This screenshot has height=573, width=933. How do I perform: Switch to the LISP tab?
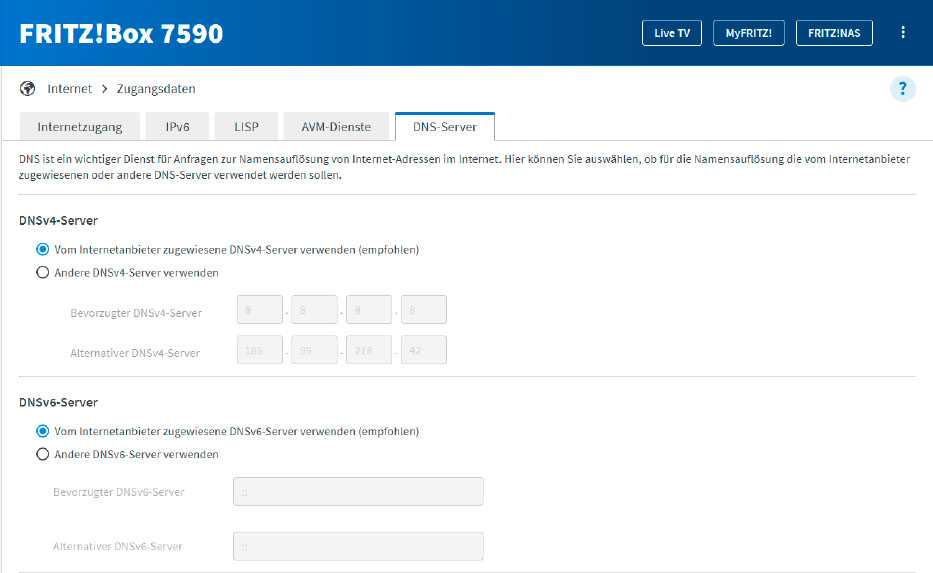(246, 127)
